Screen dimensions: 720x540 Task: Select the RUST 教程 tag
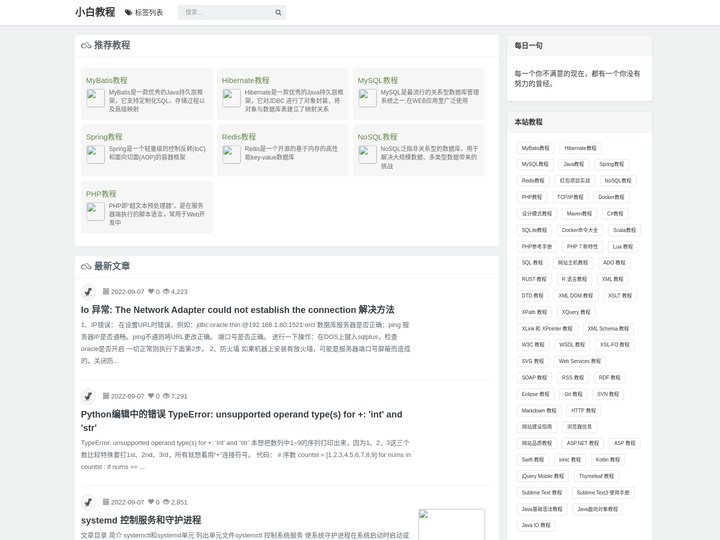click(x=534, y=279)
